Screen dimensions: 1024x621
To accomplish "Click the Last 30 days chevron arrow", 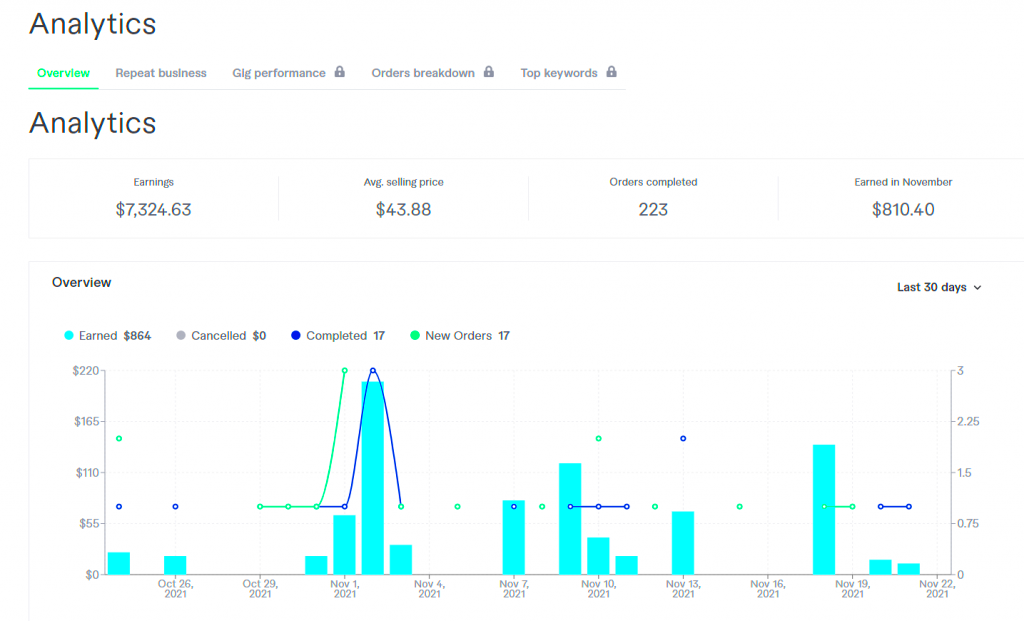I will [x=978, y=288].
